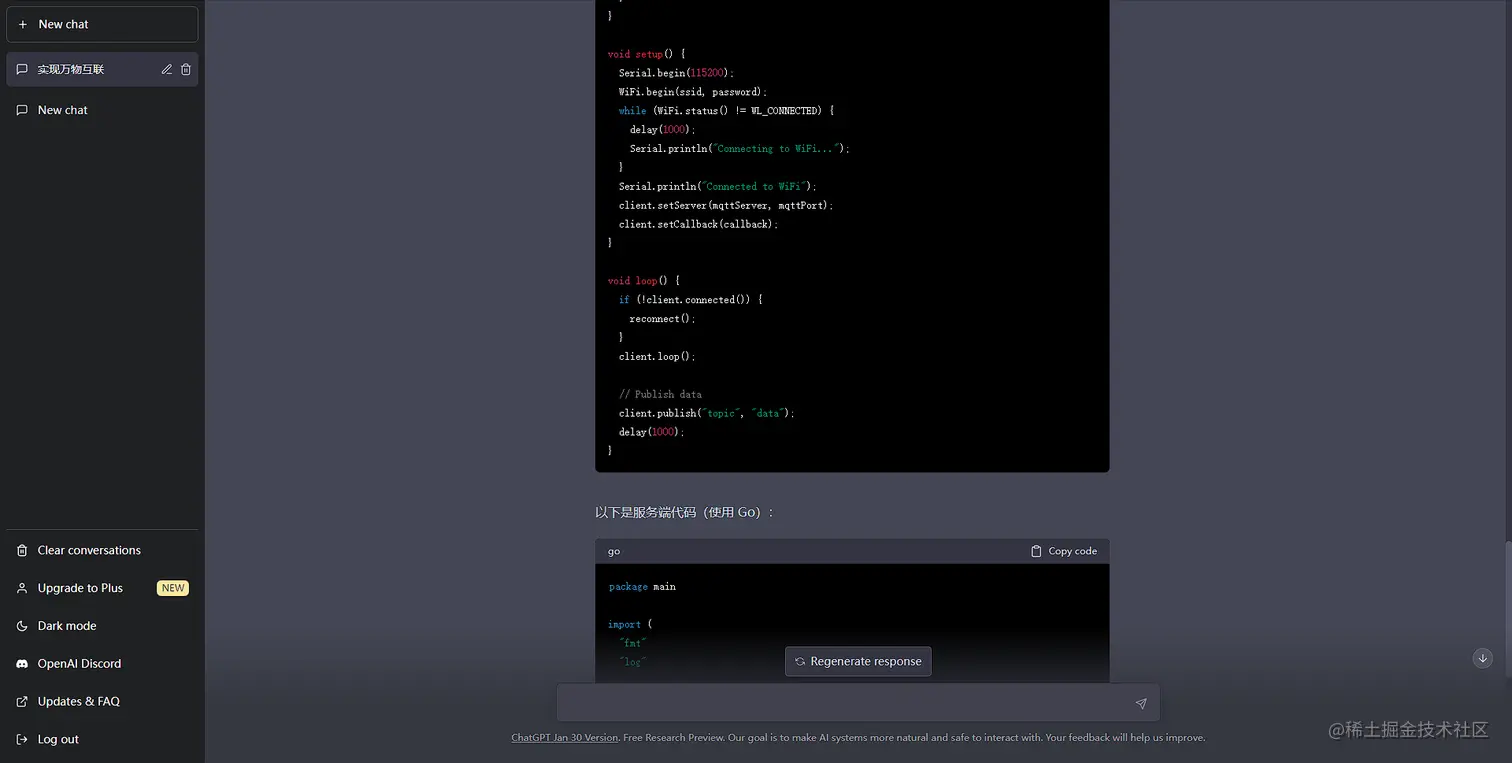Click code line client.loop();

pos(657,357)
